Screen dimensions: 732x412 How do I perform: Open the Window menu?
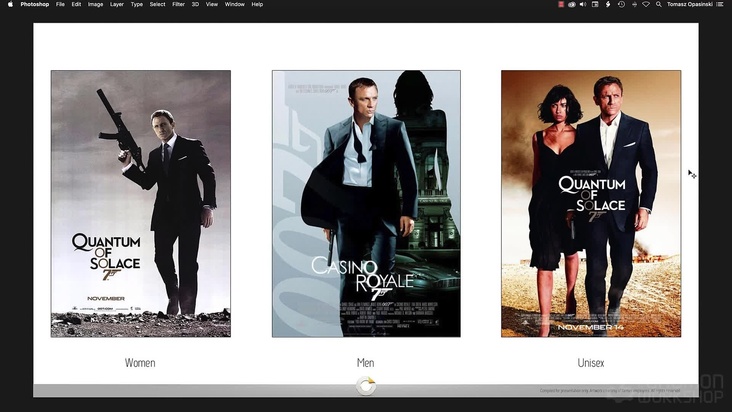point(234,4)
